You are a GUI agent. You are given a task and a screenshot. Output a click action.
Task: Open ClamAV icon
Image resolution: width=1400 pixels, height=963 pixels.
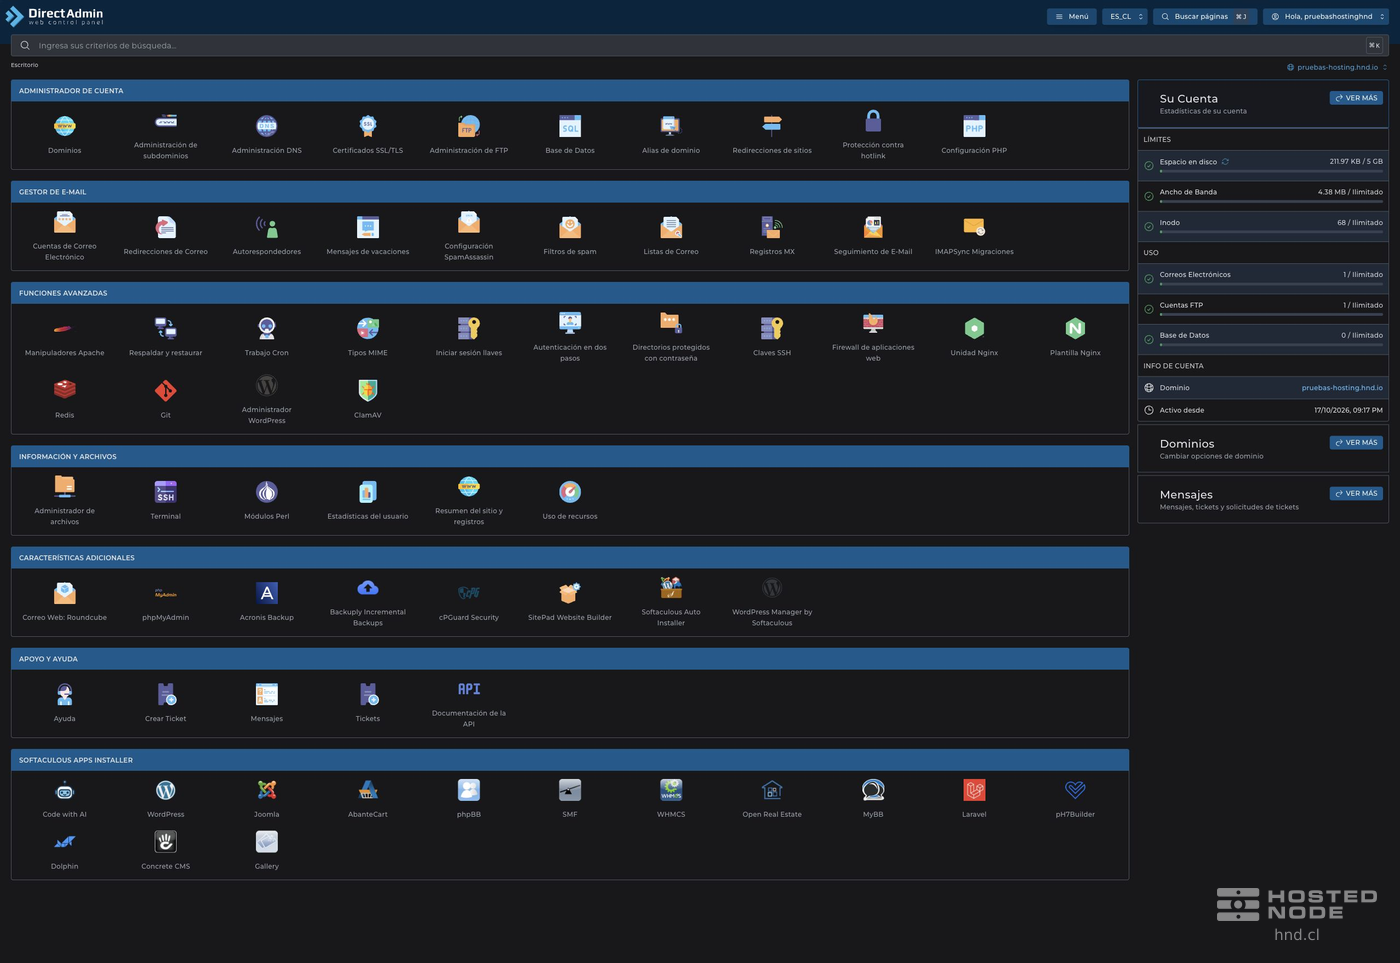click(x=367, y=390)
